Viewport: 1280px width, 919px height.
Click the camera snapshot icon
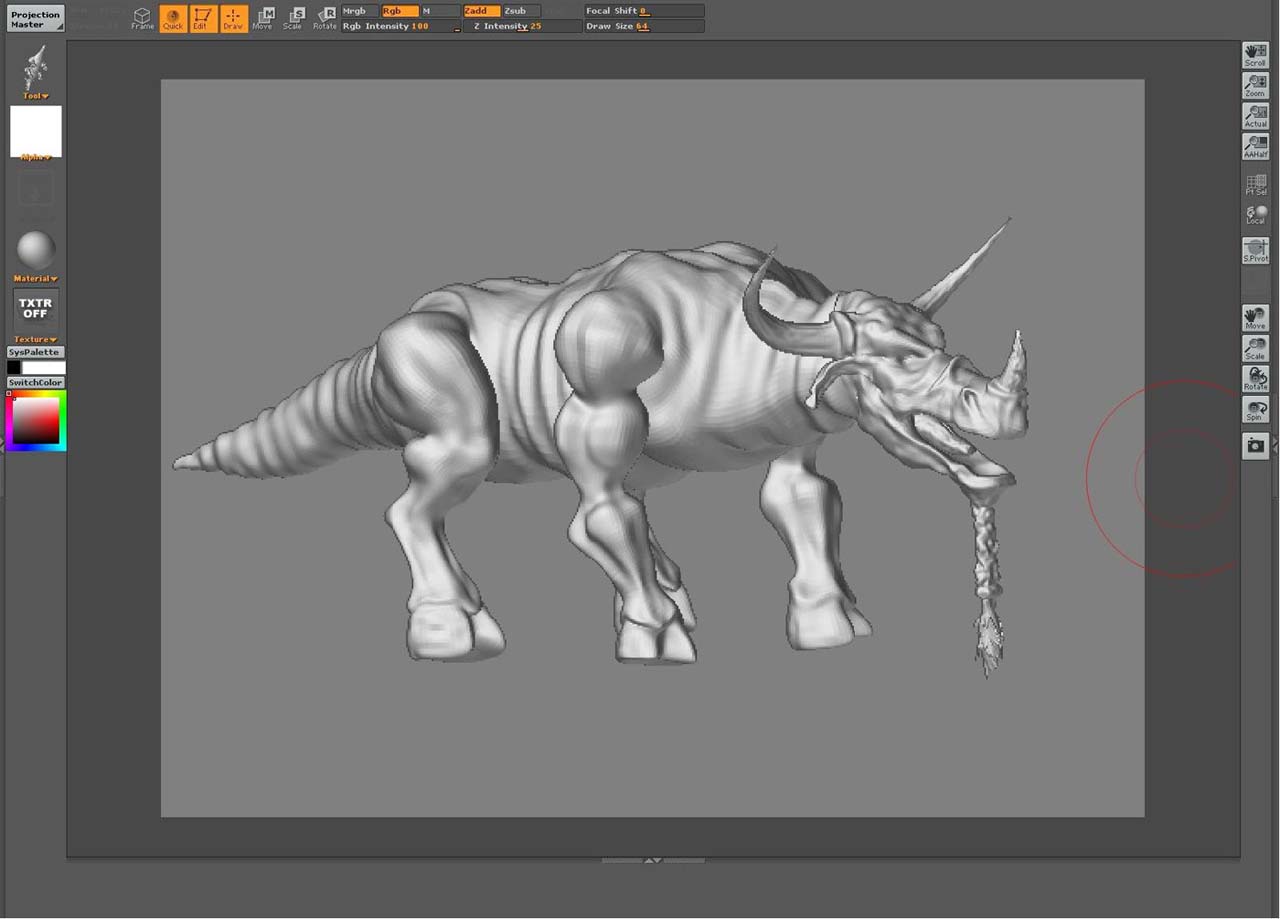coord(1255,446)
